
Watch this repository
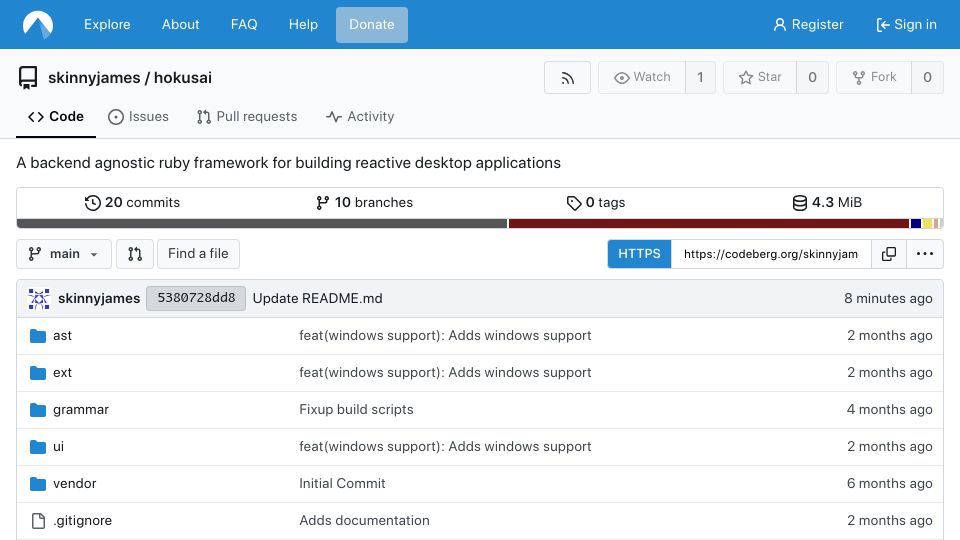(642, 78)
